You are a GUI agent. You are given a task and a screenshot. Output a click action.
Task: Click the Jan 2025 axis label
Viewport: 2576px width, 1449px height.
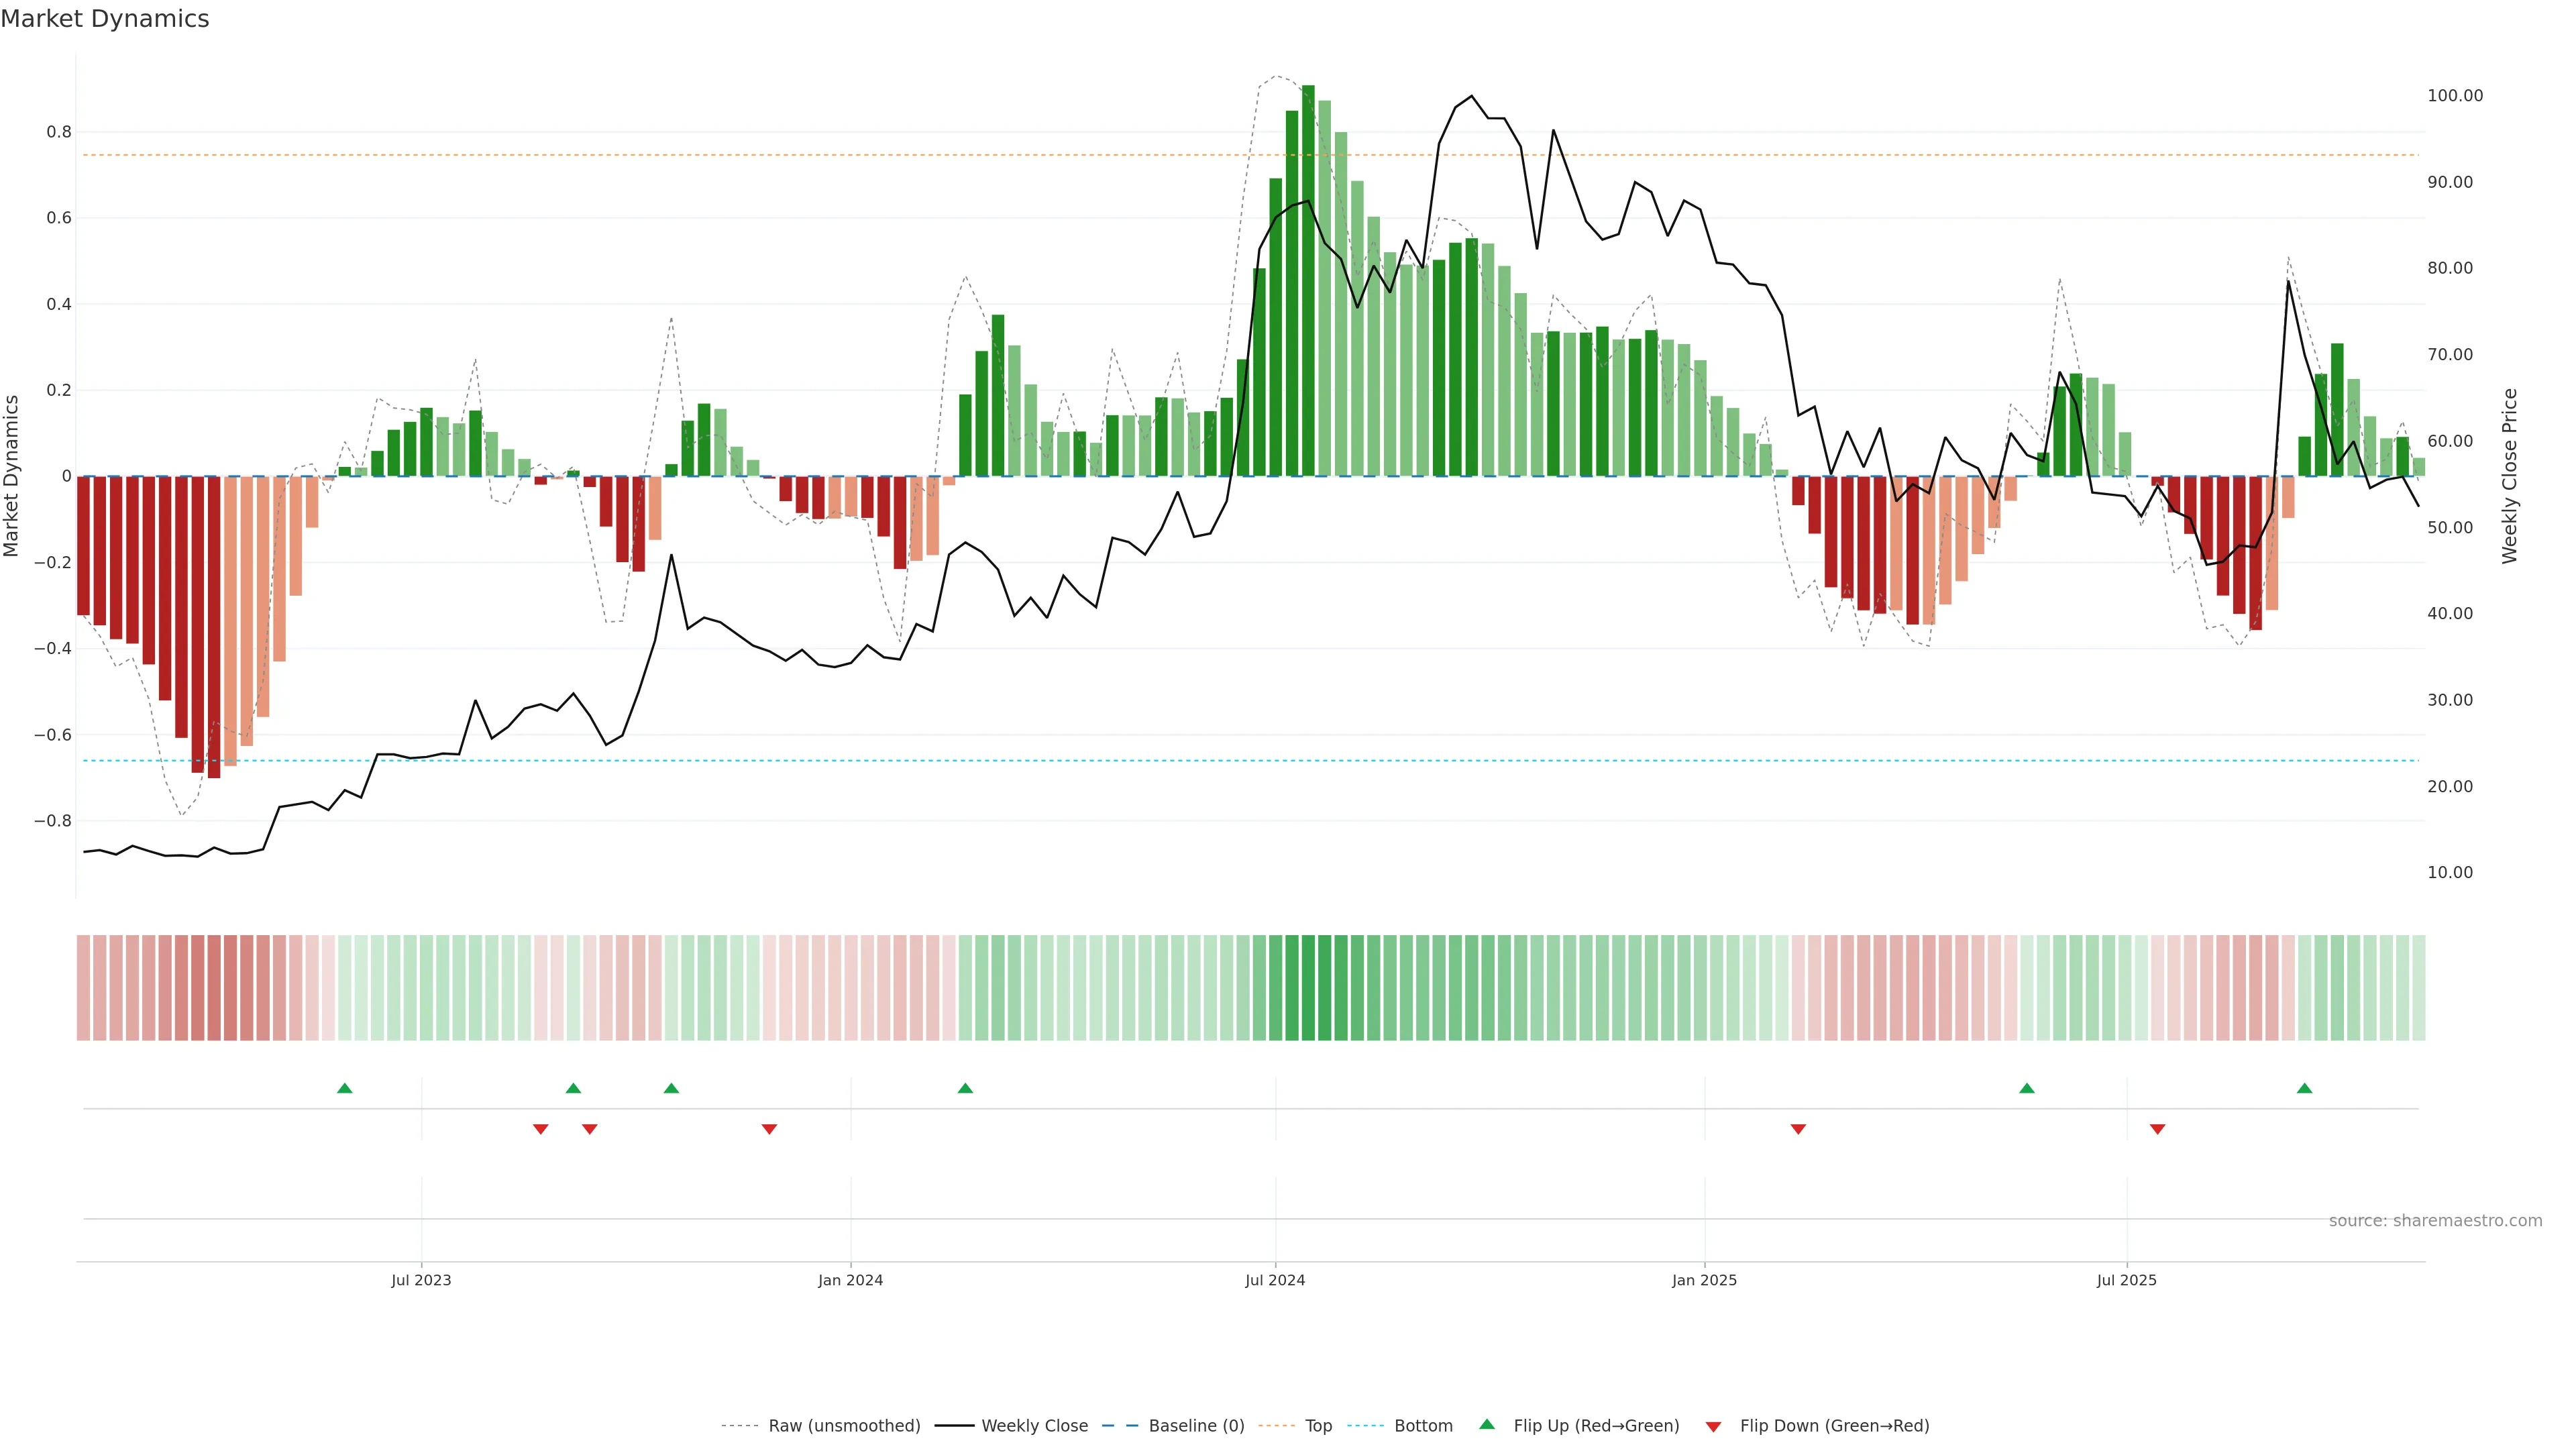(1704, 1280)
